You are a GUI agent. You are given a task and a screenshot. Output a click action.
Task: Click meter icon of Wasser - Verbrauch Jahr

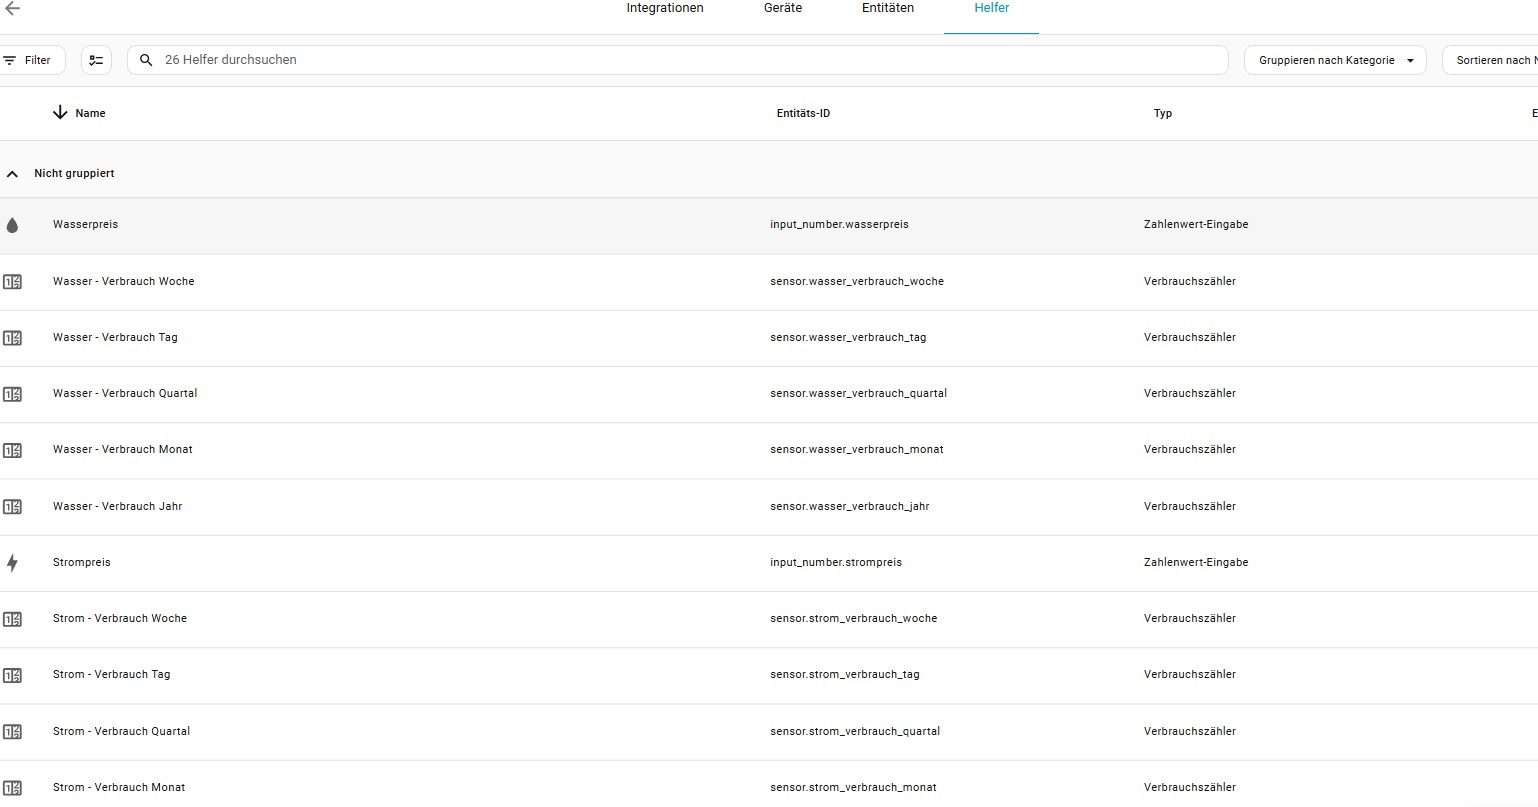12,507
